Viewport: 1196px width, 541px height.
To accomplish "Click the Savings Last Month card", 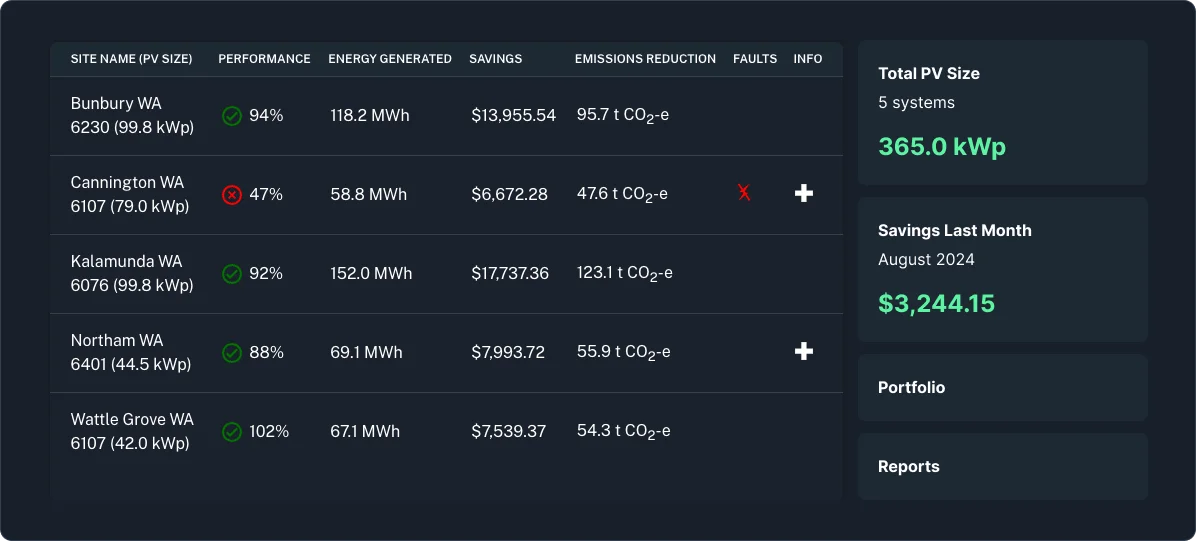I will pyautogui.click(x=1002, y=269).
